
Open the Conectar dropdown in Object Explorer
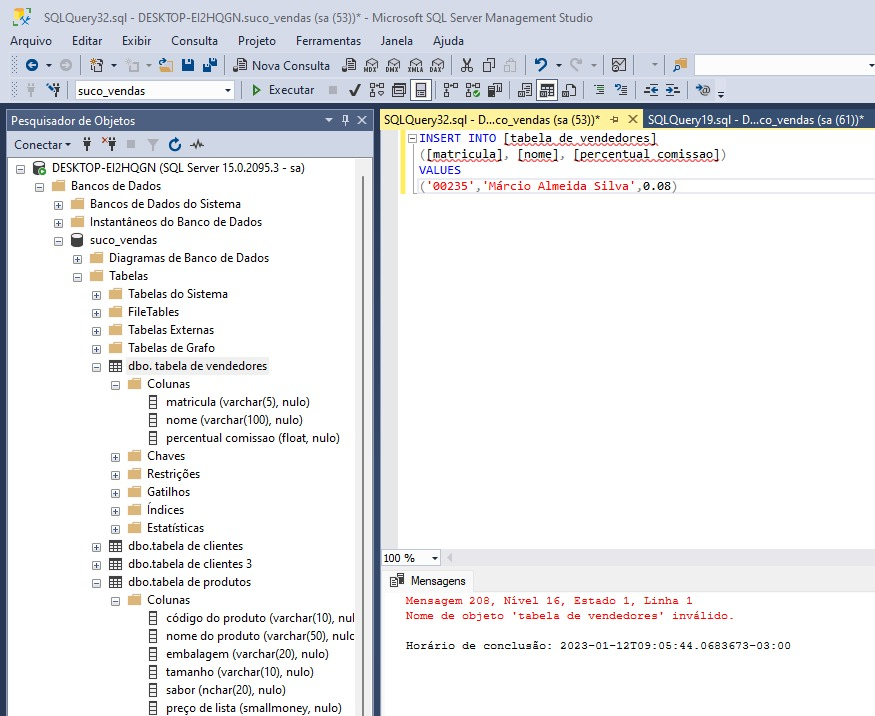42,145
